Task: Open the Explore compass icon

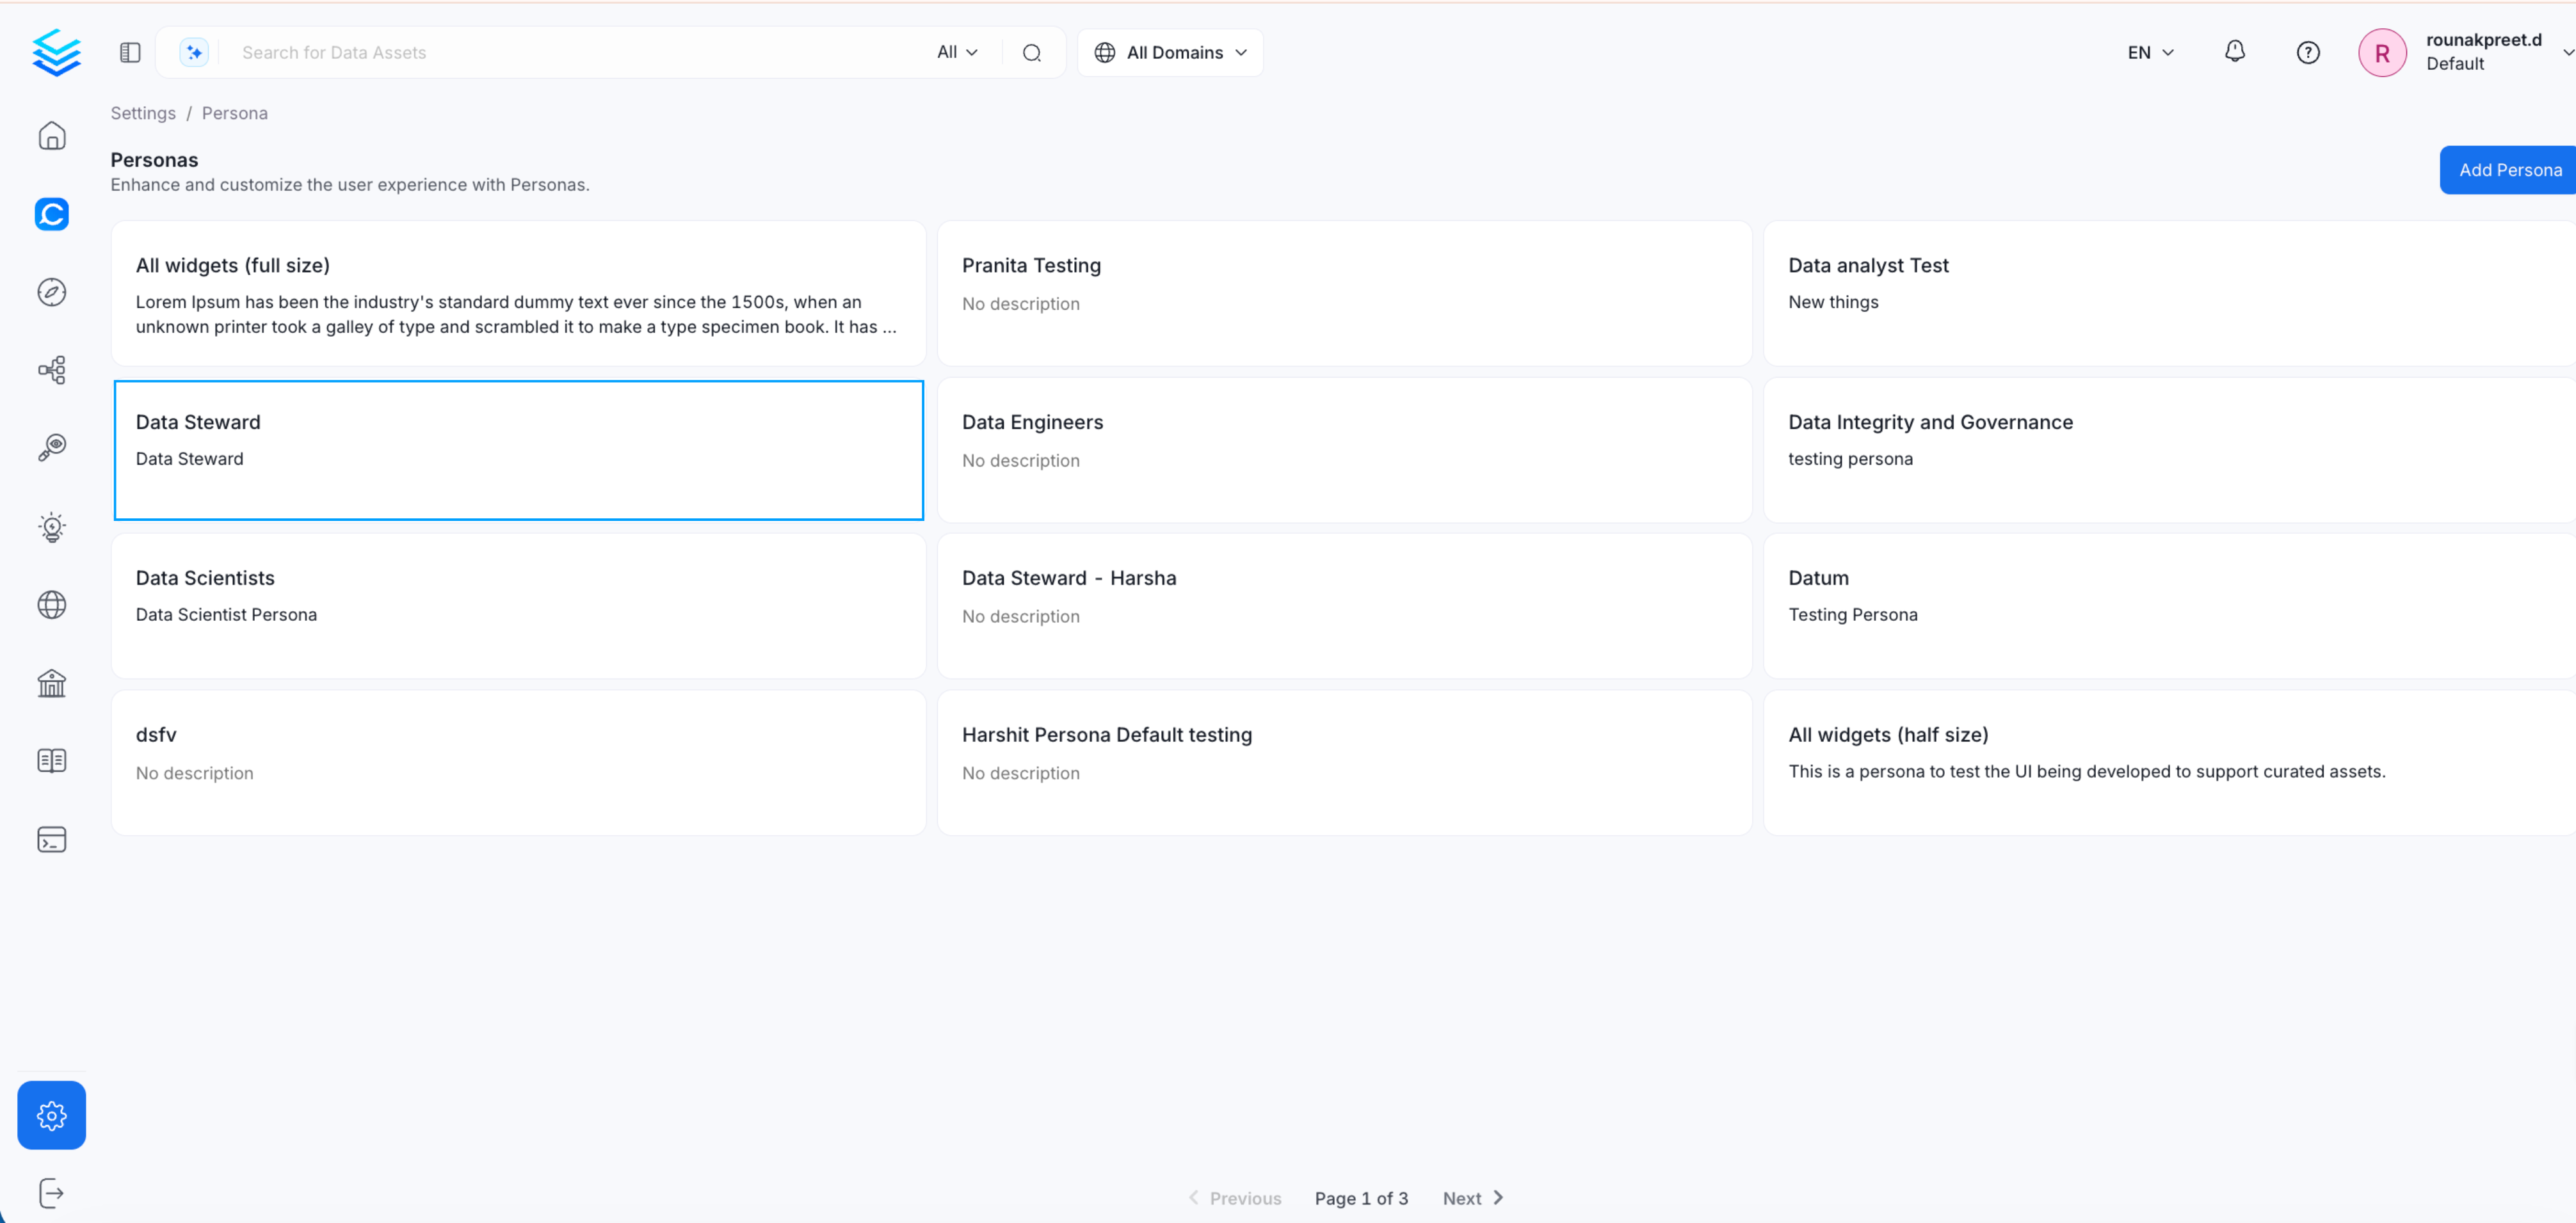Action: click(x=52, y=292)
